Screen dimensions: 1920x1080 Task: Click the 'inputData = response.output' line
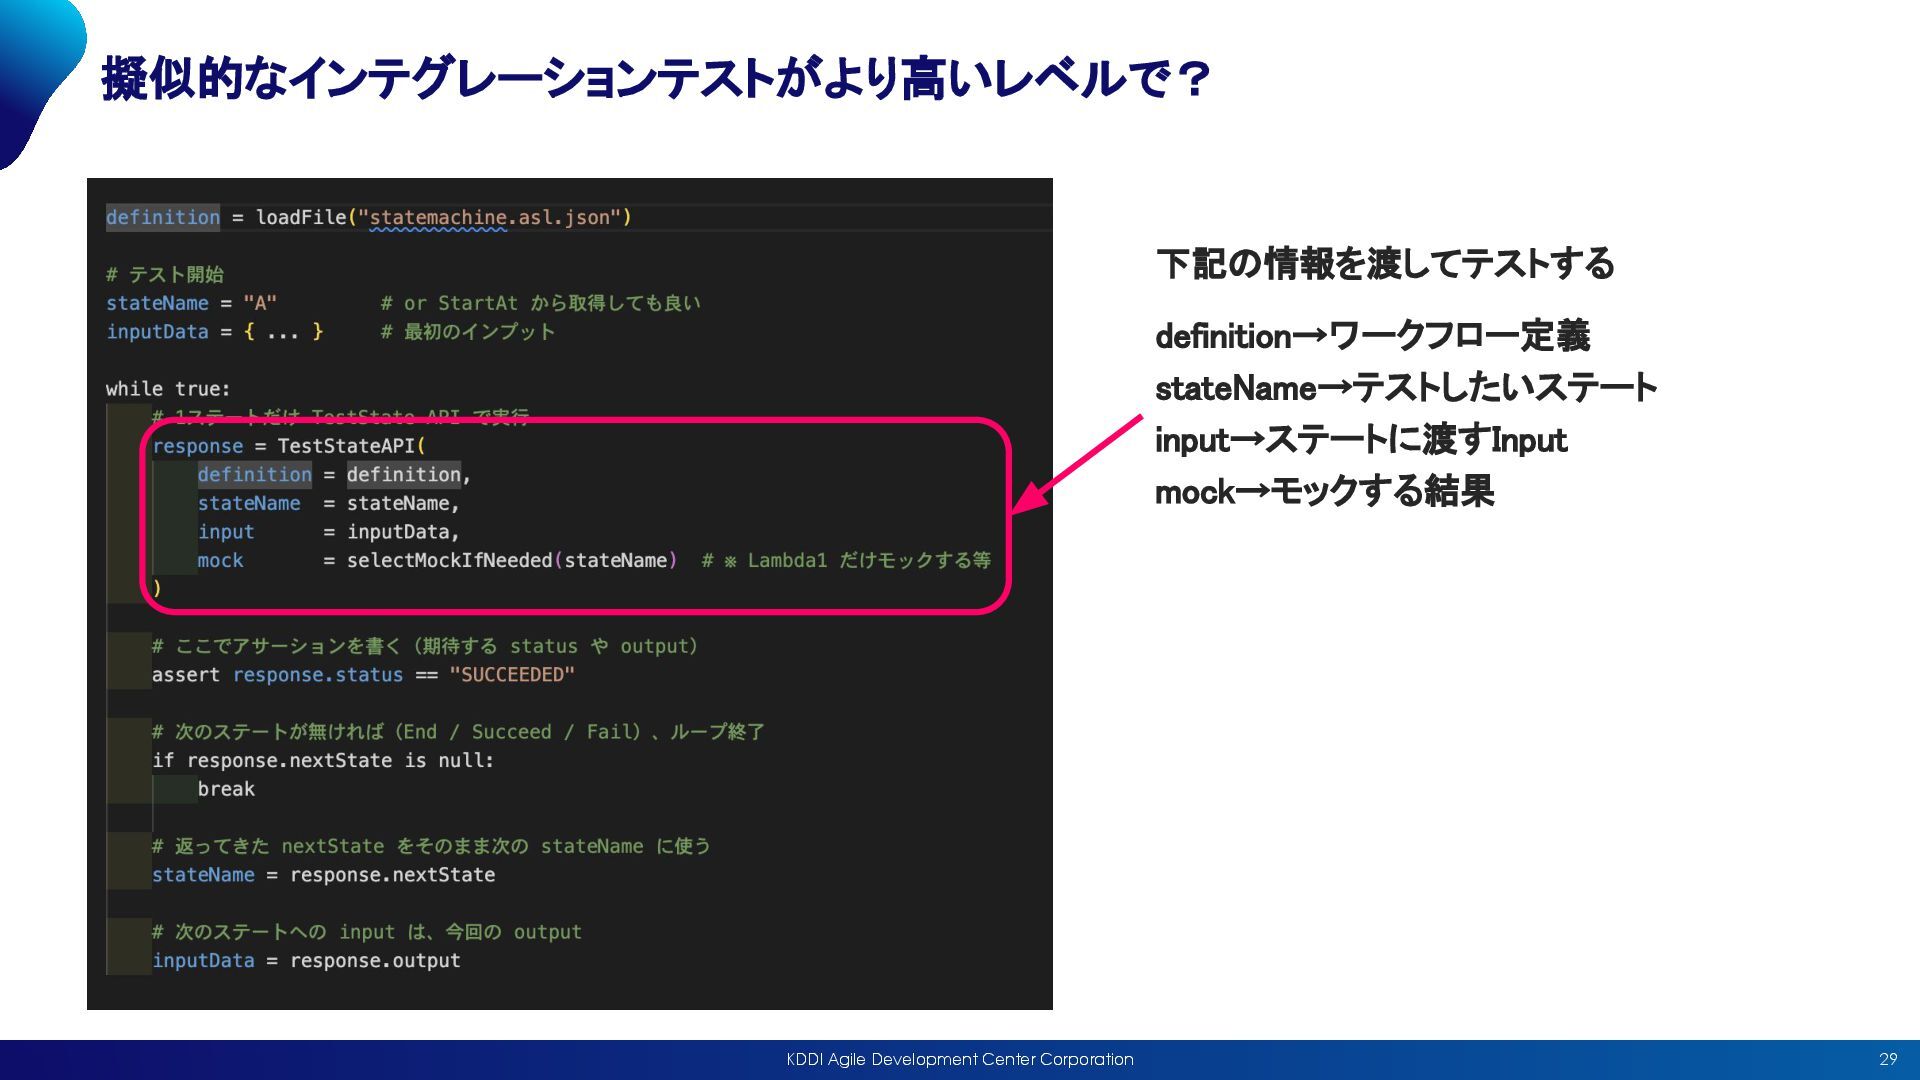[306, 961]
